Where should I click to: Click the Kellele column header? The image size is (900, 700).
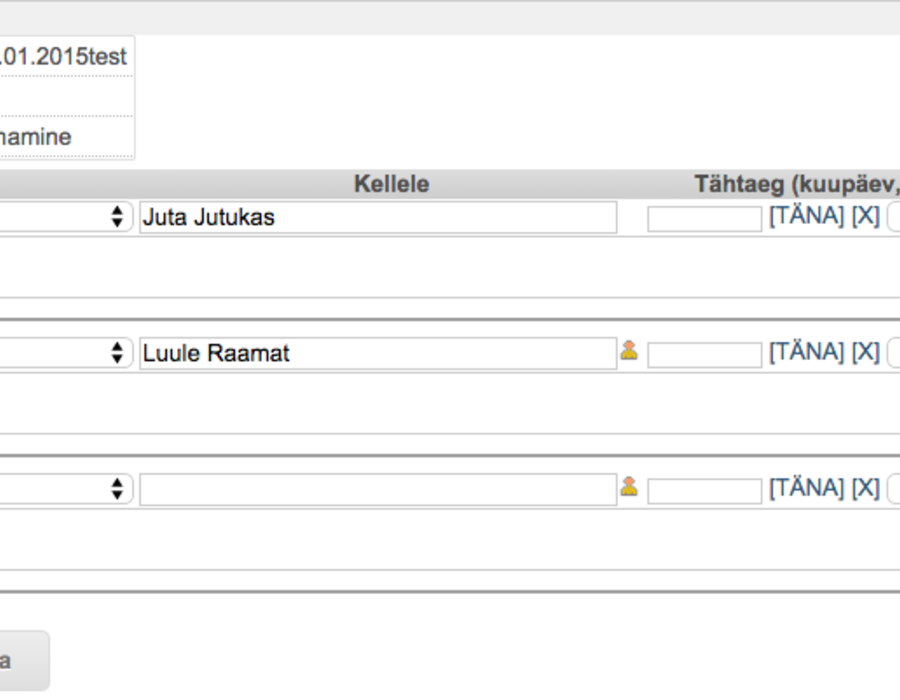[x=391, y=184]
